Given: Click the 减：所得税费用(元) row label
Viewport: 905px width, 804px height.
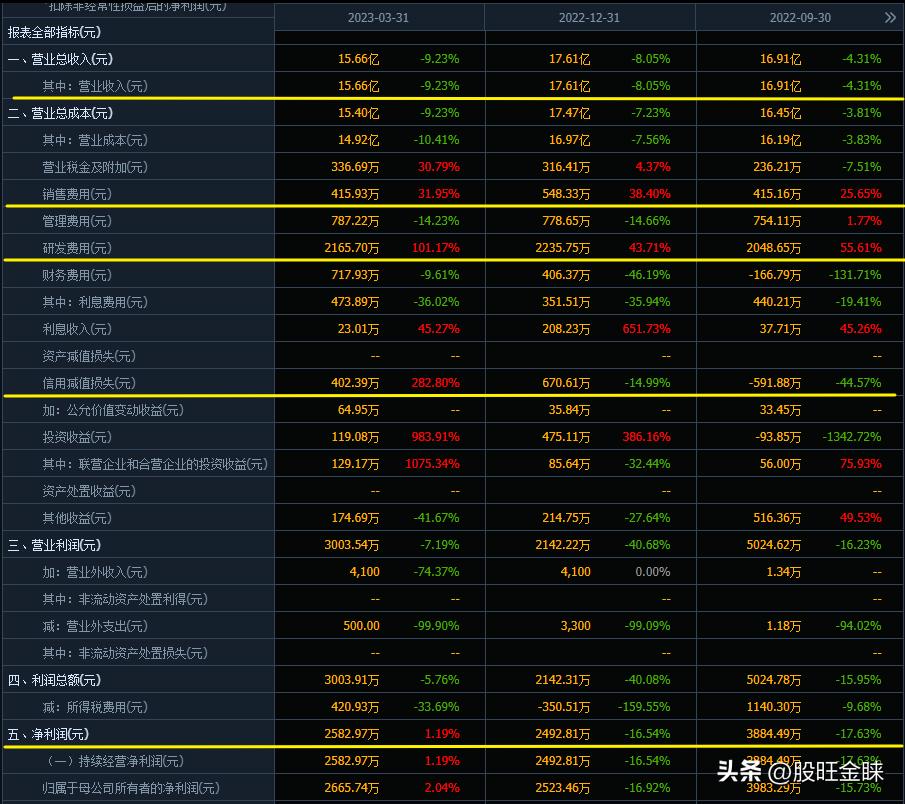Looking at the screenshot, I should pyautogui.click(x=95, y=708).
